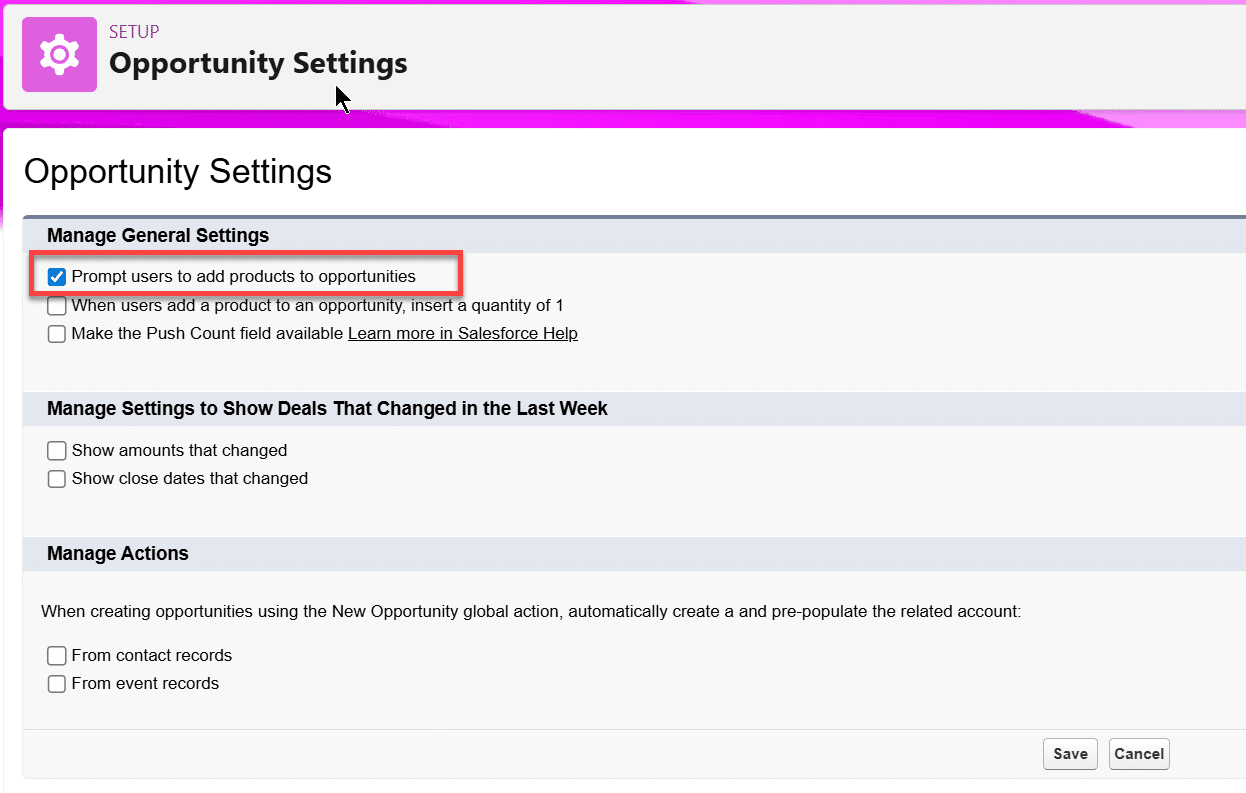Click the Setup gear icon

[59, 54]
